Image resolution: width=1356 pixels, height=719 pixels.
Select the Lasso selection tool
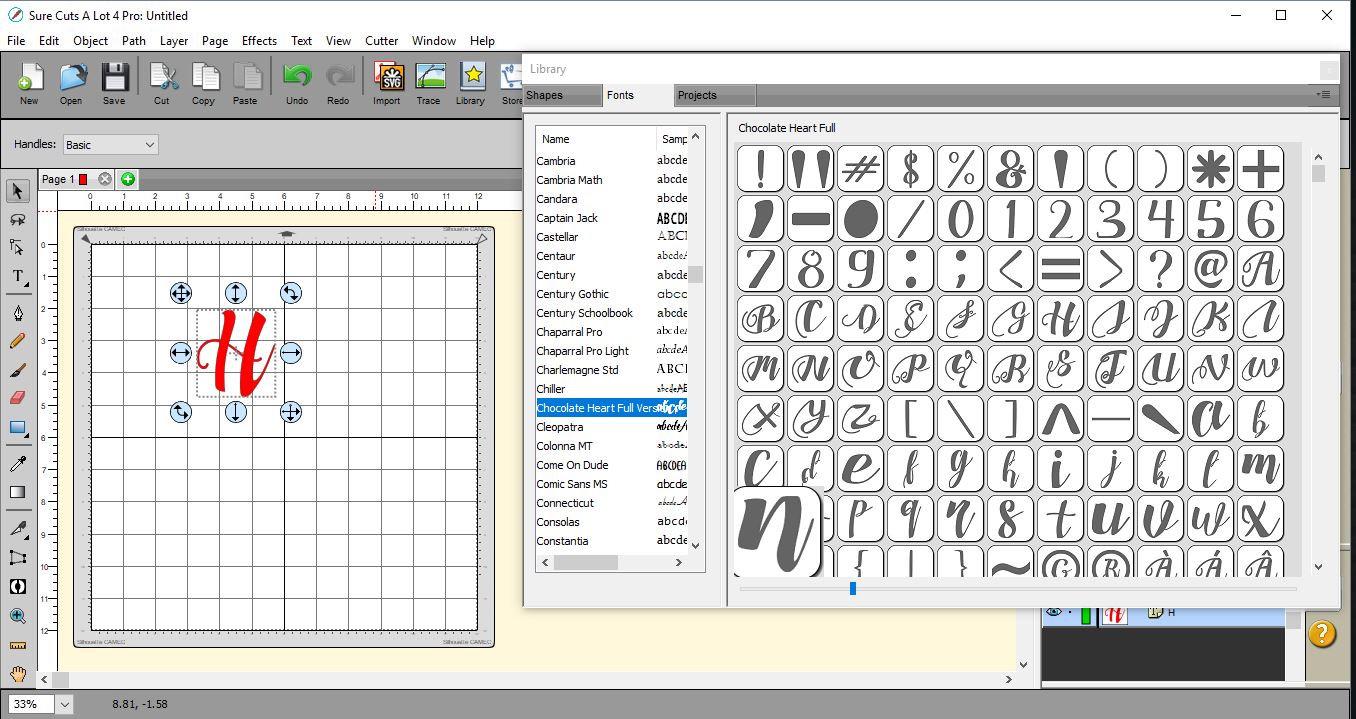click(17, 219)
